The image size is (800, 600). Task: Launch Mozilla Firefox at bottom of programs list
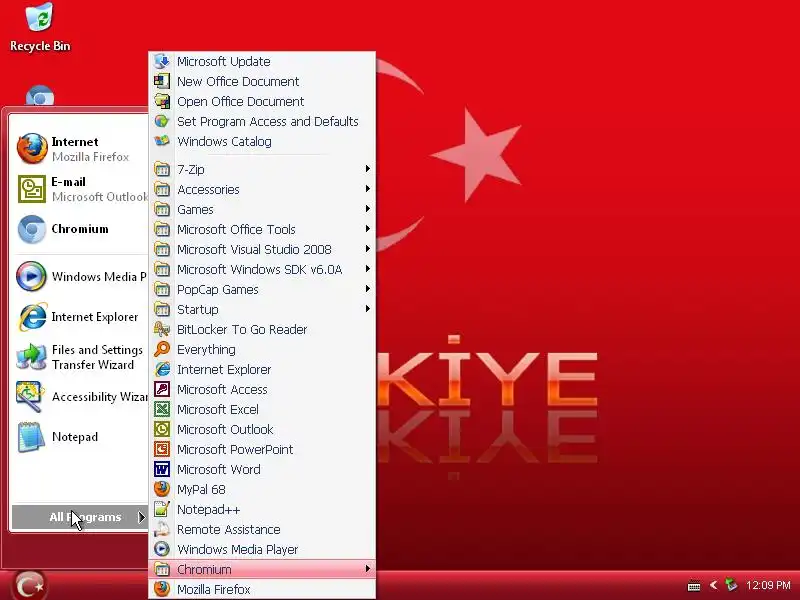pyautogui.click(x=262, y=589)
